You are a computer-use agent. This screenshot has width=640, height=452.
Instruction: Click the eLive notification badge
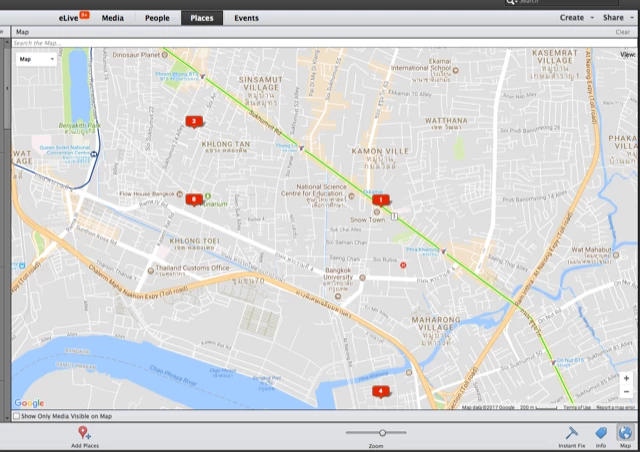84,15
